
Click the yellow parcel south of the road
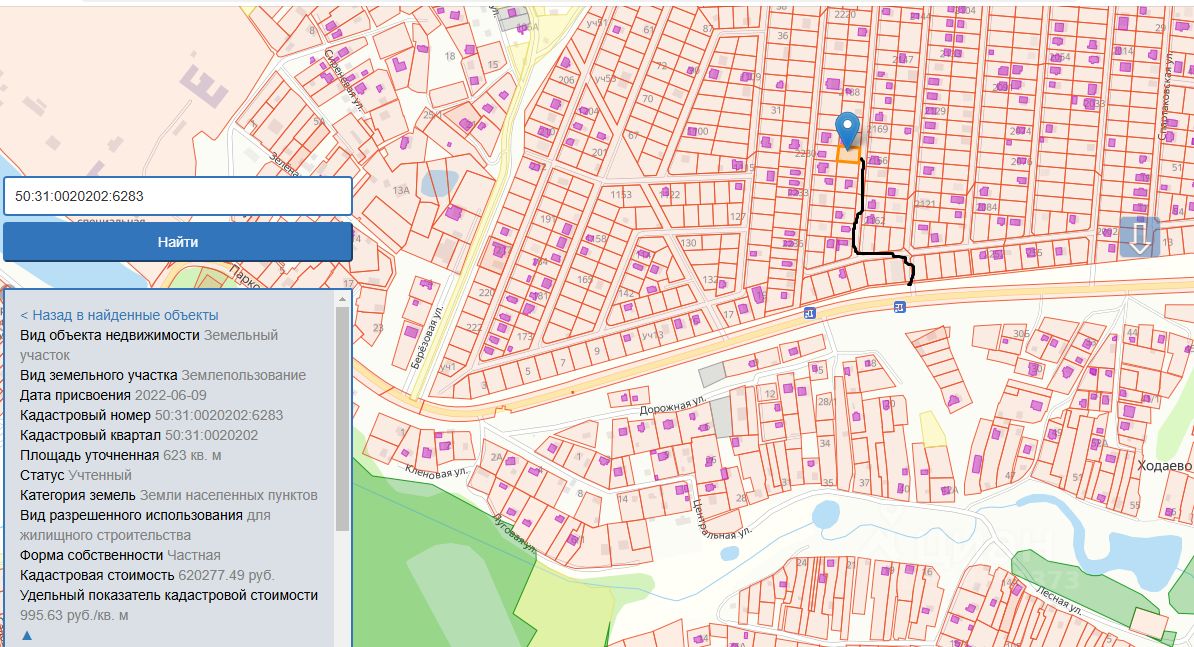[933, 430]
